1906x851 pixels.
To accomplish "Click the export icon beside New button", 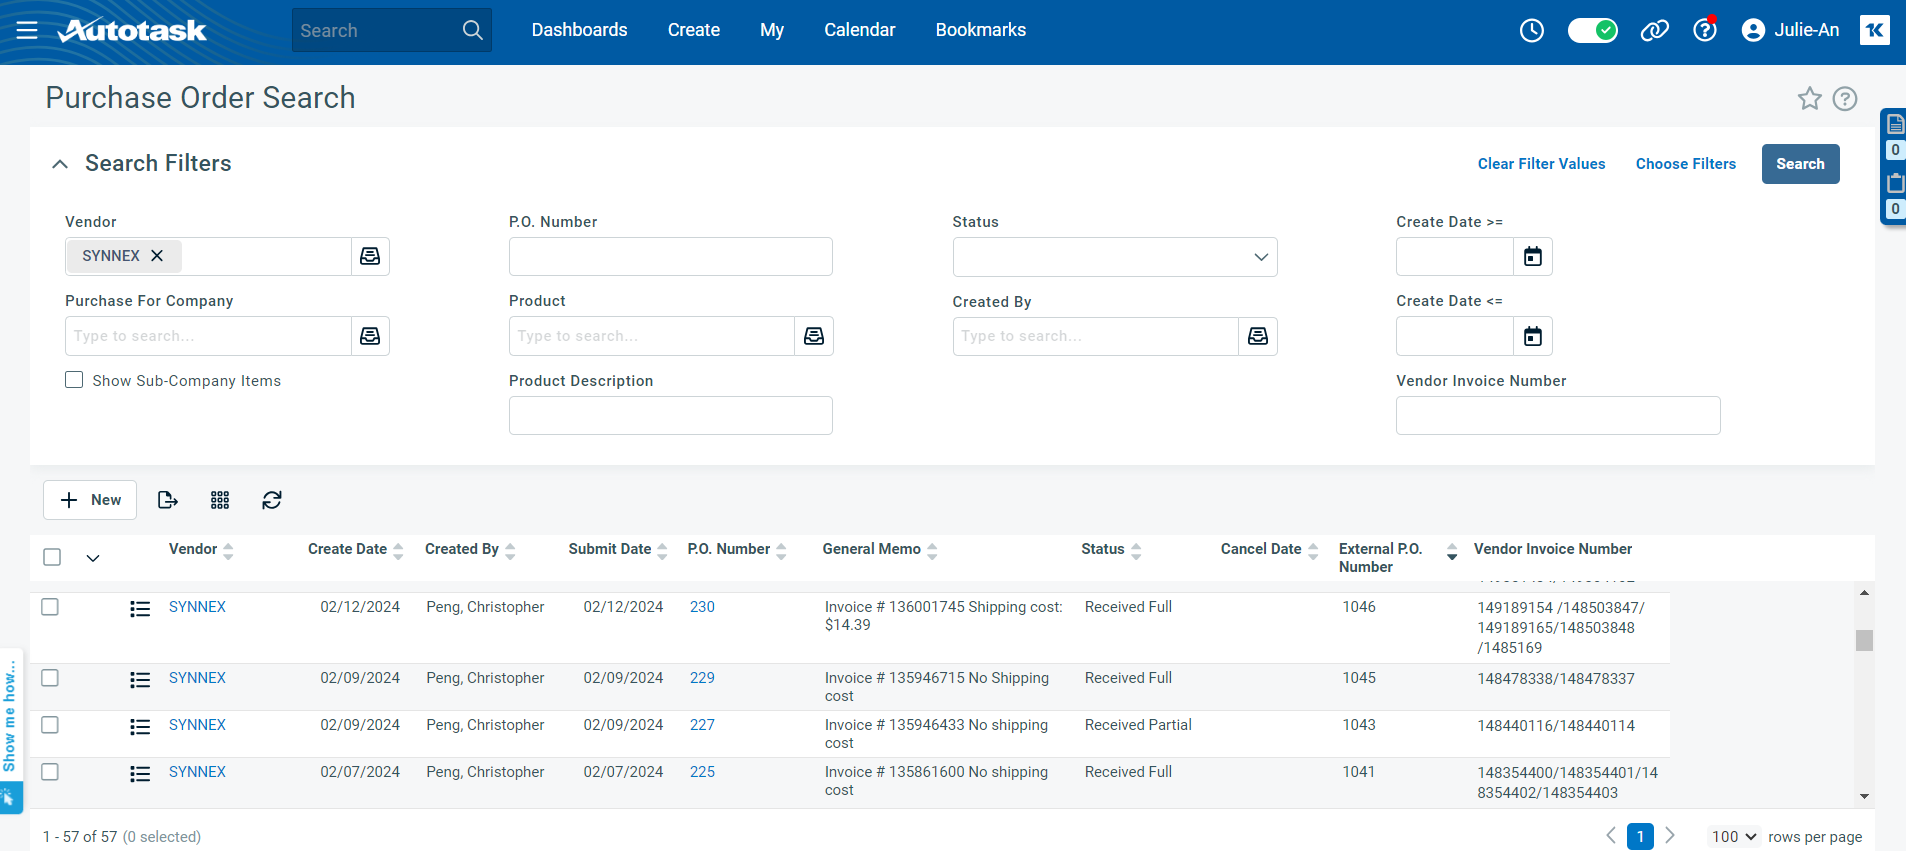I will 168,500.
